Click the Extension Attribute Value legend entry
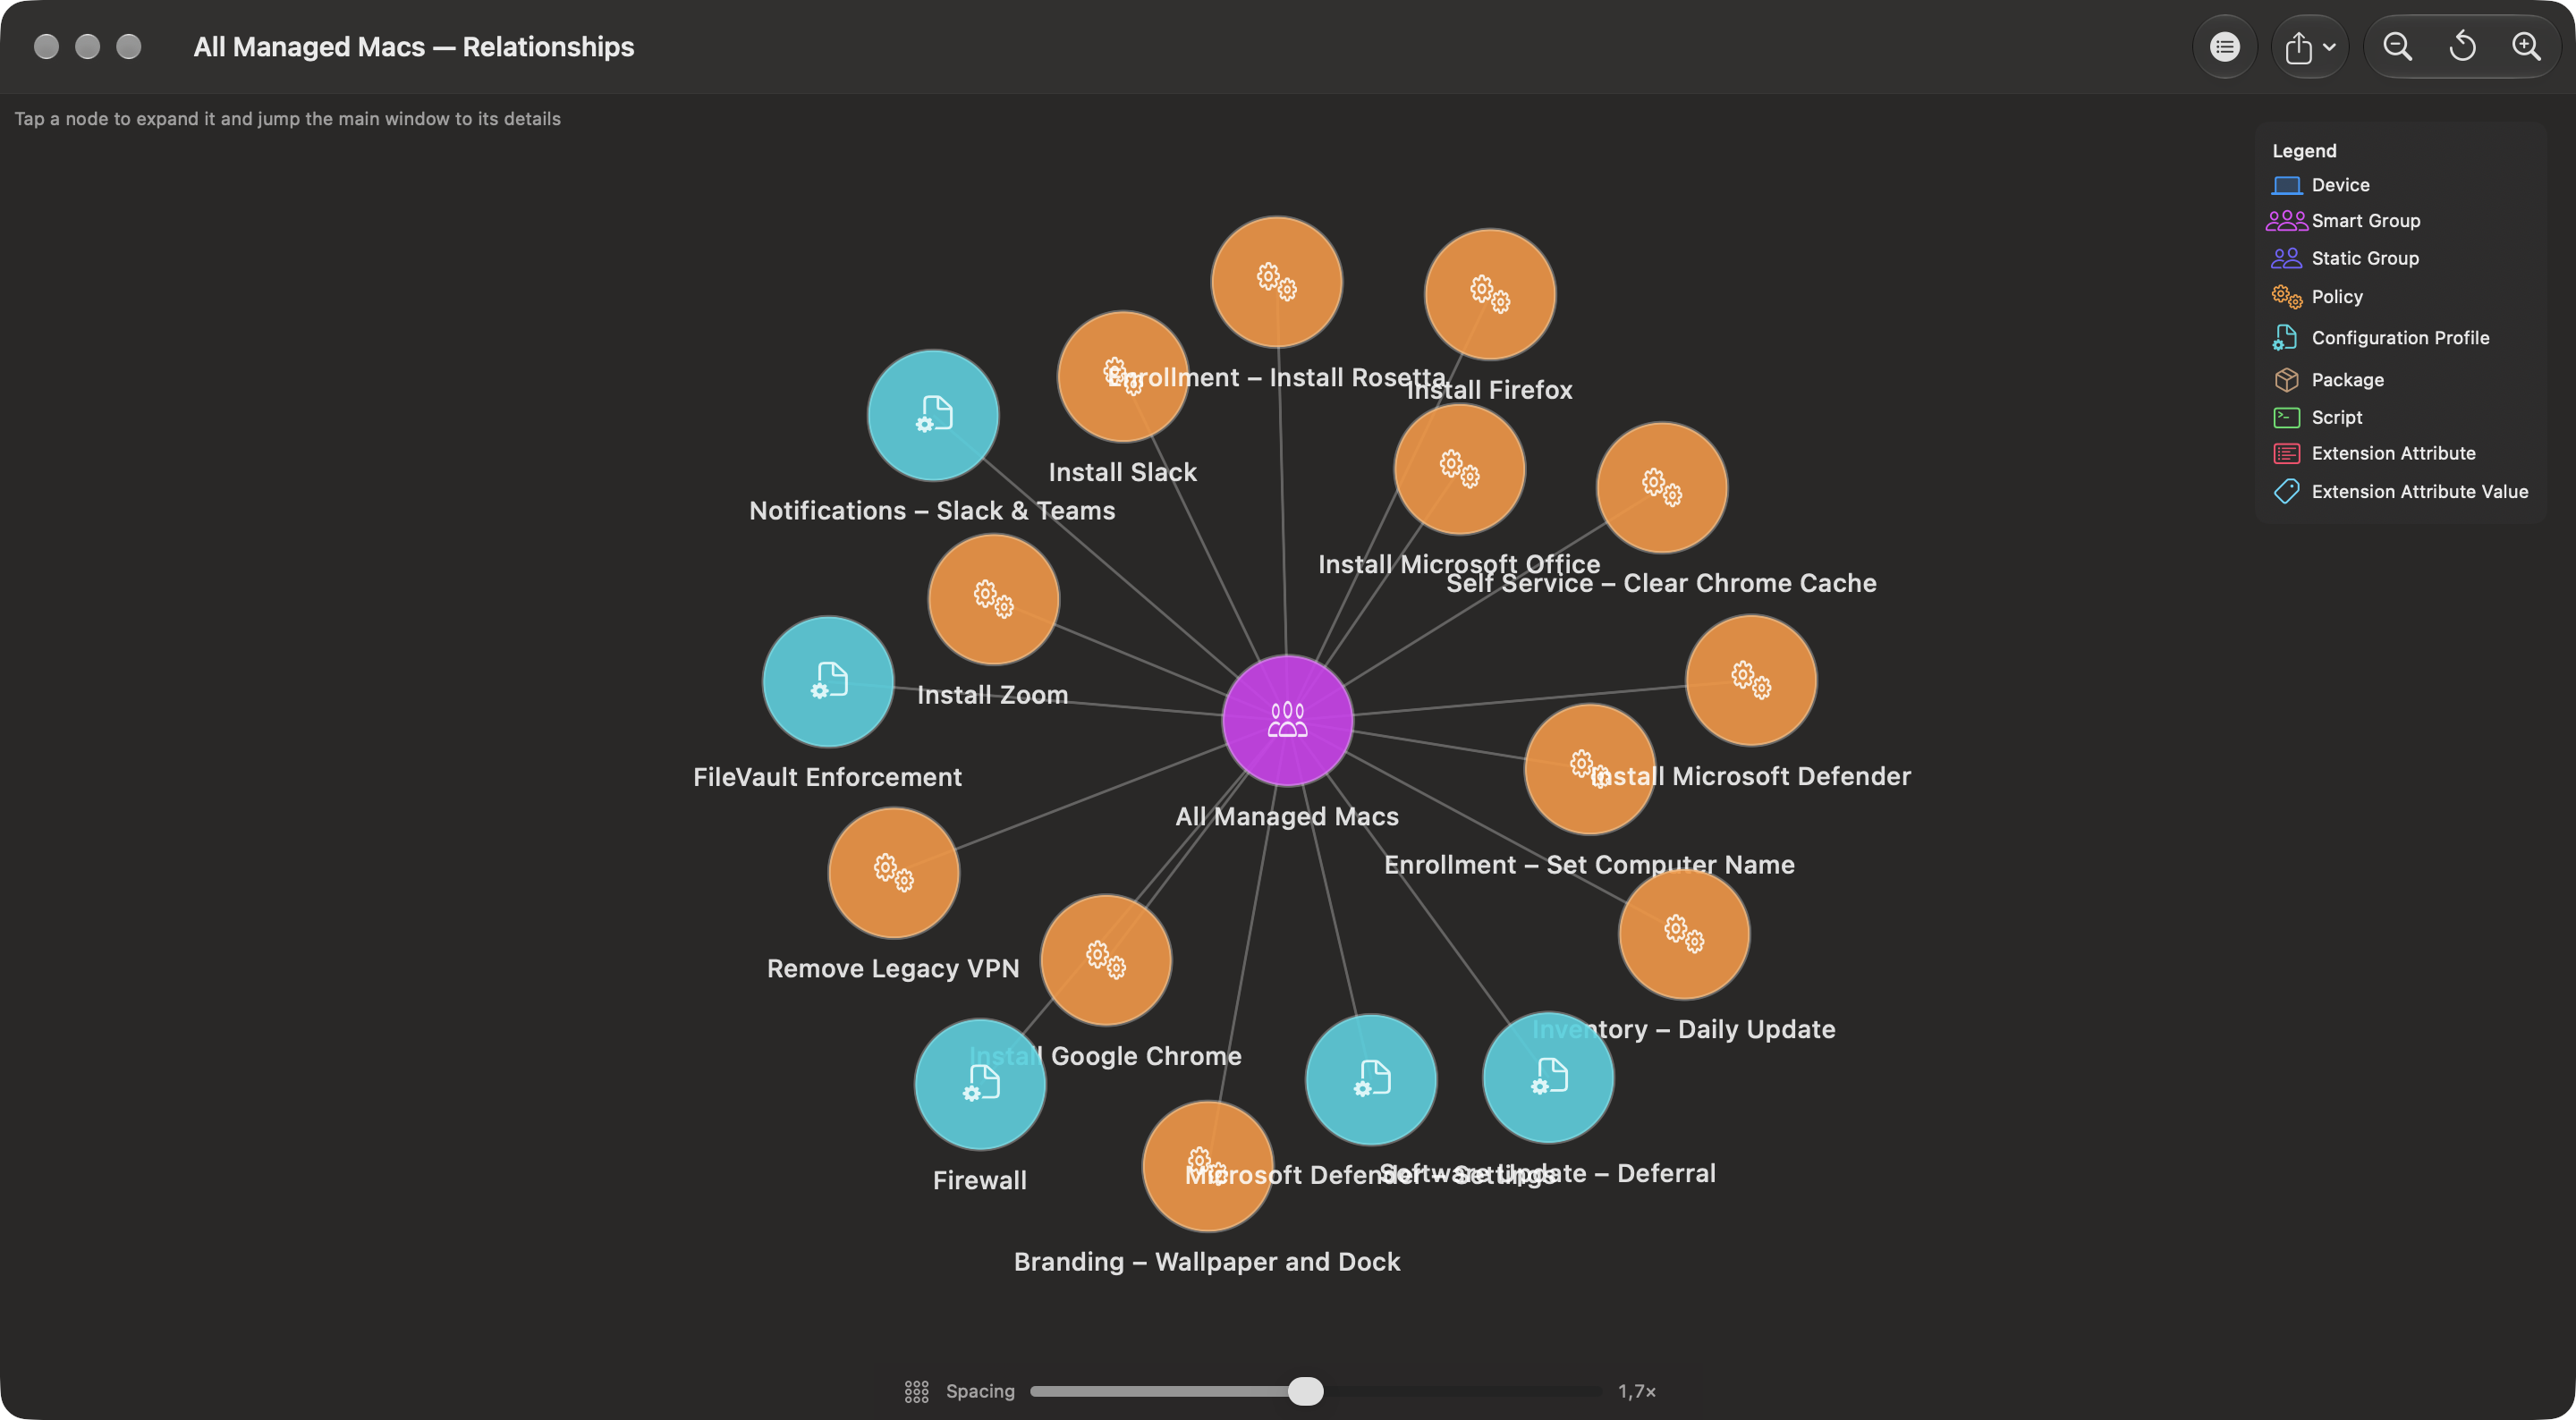This screenshot has height=1420, width=2576. (2400, 491)
